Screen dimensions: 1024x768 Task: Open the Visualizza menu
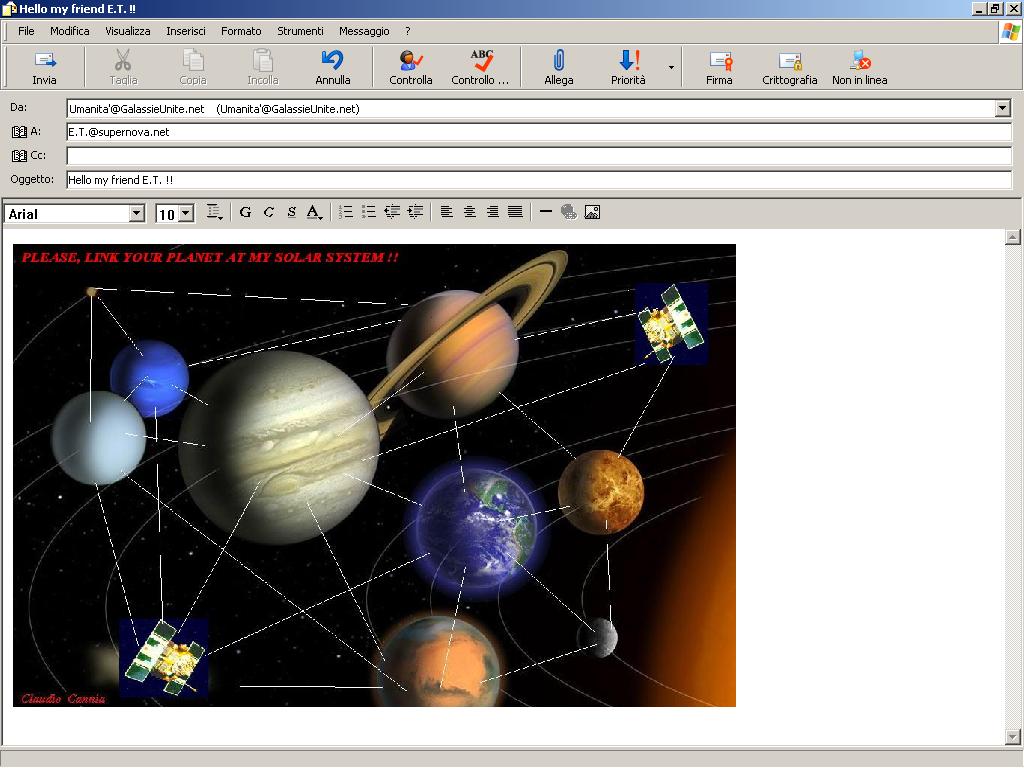point(128,31)
